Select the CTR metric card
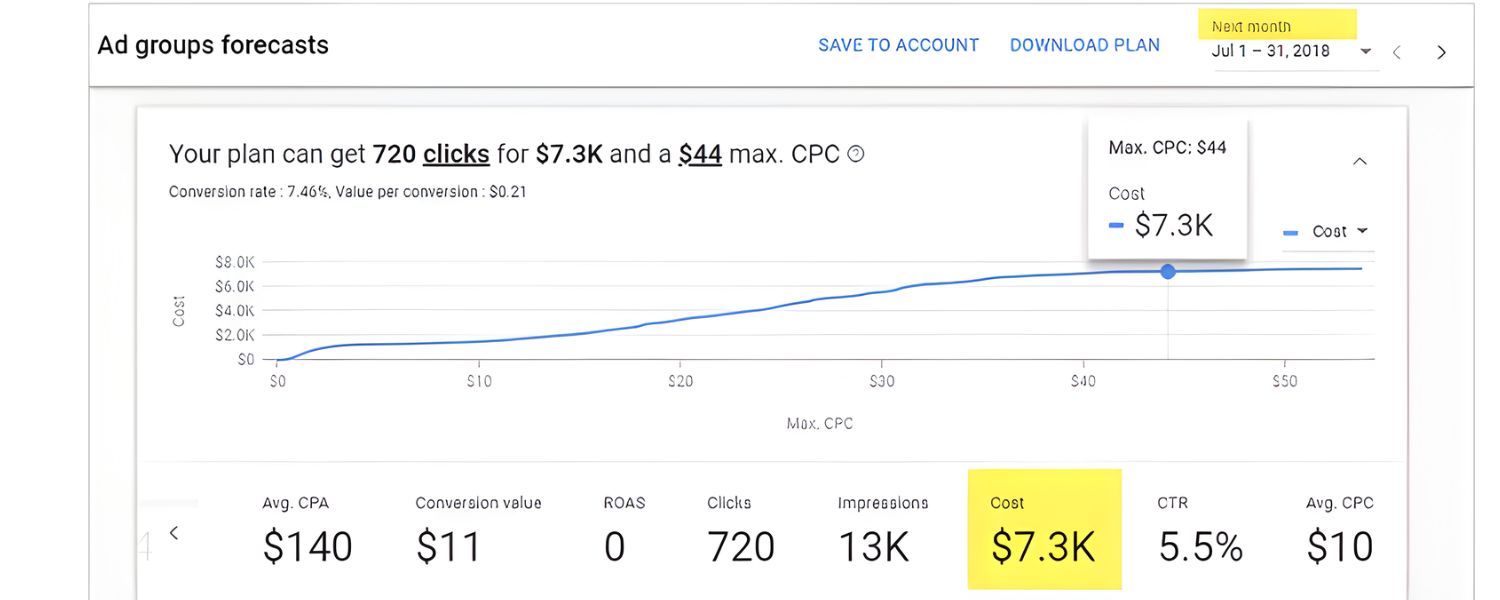Viewport: 1500px width, 600px height. coord(1201,530)
